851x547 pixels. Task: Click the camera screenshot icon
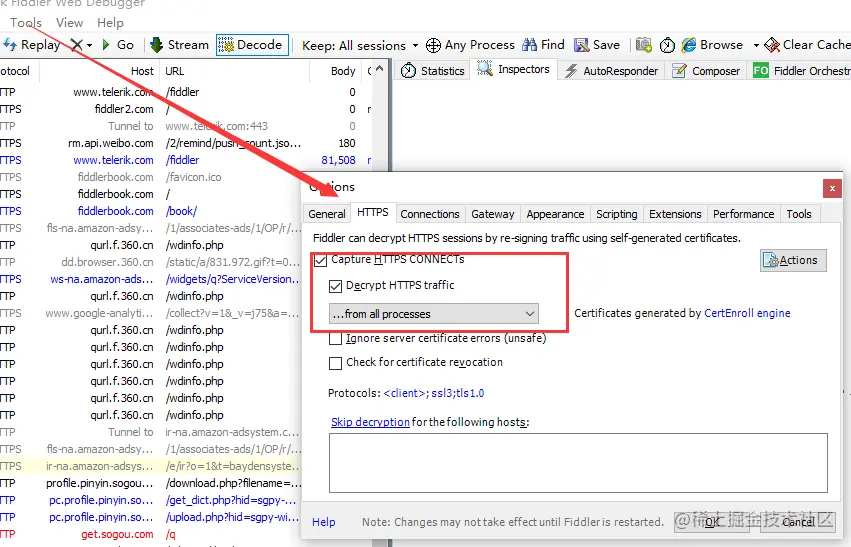coord(644,45)
